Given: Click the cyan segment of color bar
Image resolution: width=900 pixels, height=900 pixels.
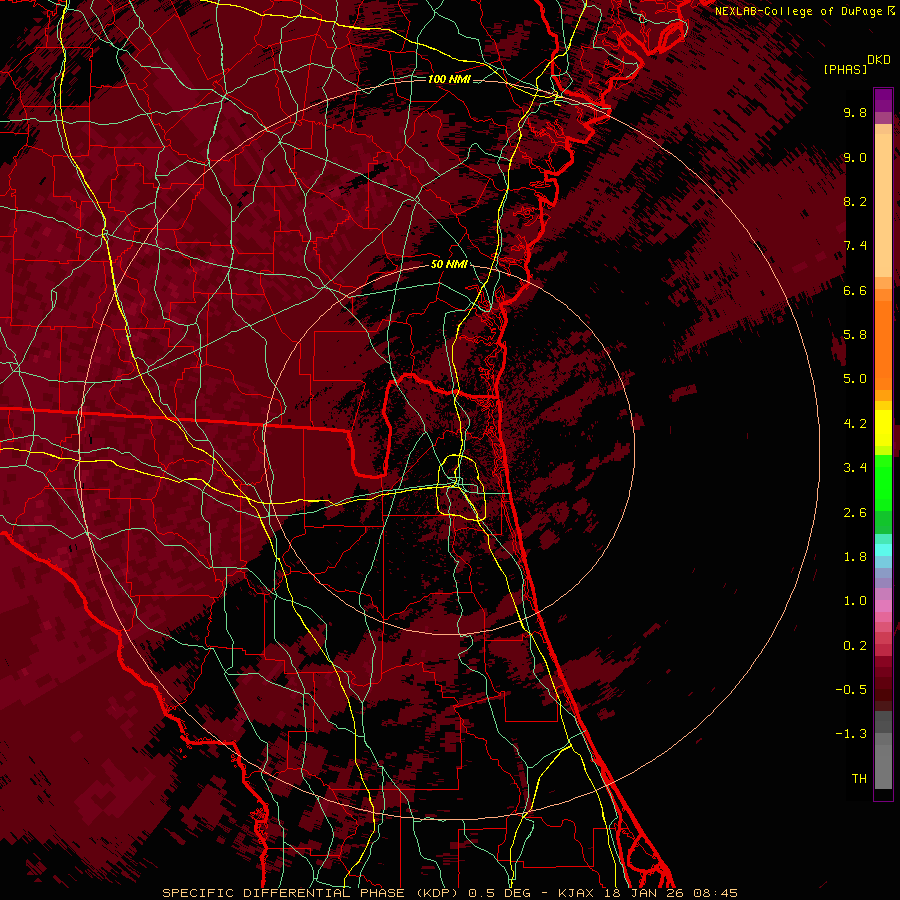Looking at the screenshot, I should (x=883, y=550).
